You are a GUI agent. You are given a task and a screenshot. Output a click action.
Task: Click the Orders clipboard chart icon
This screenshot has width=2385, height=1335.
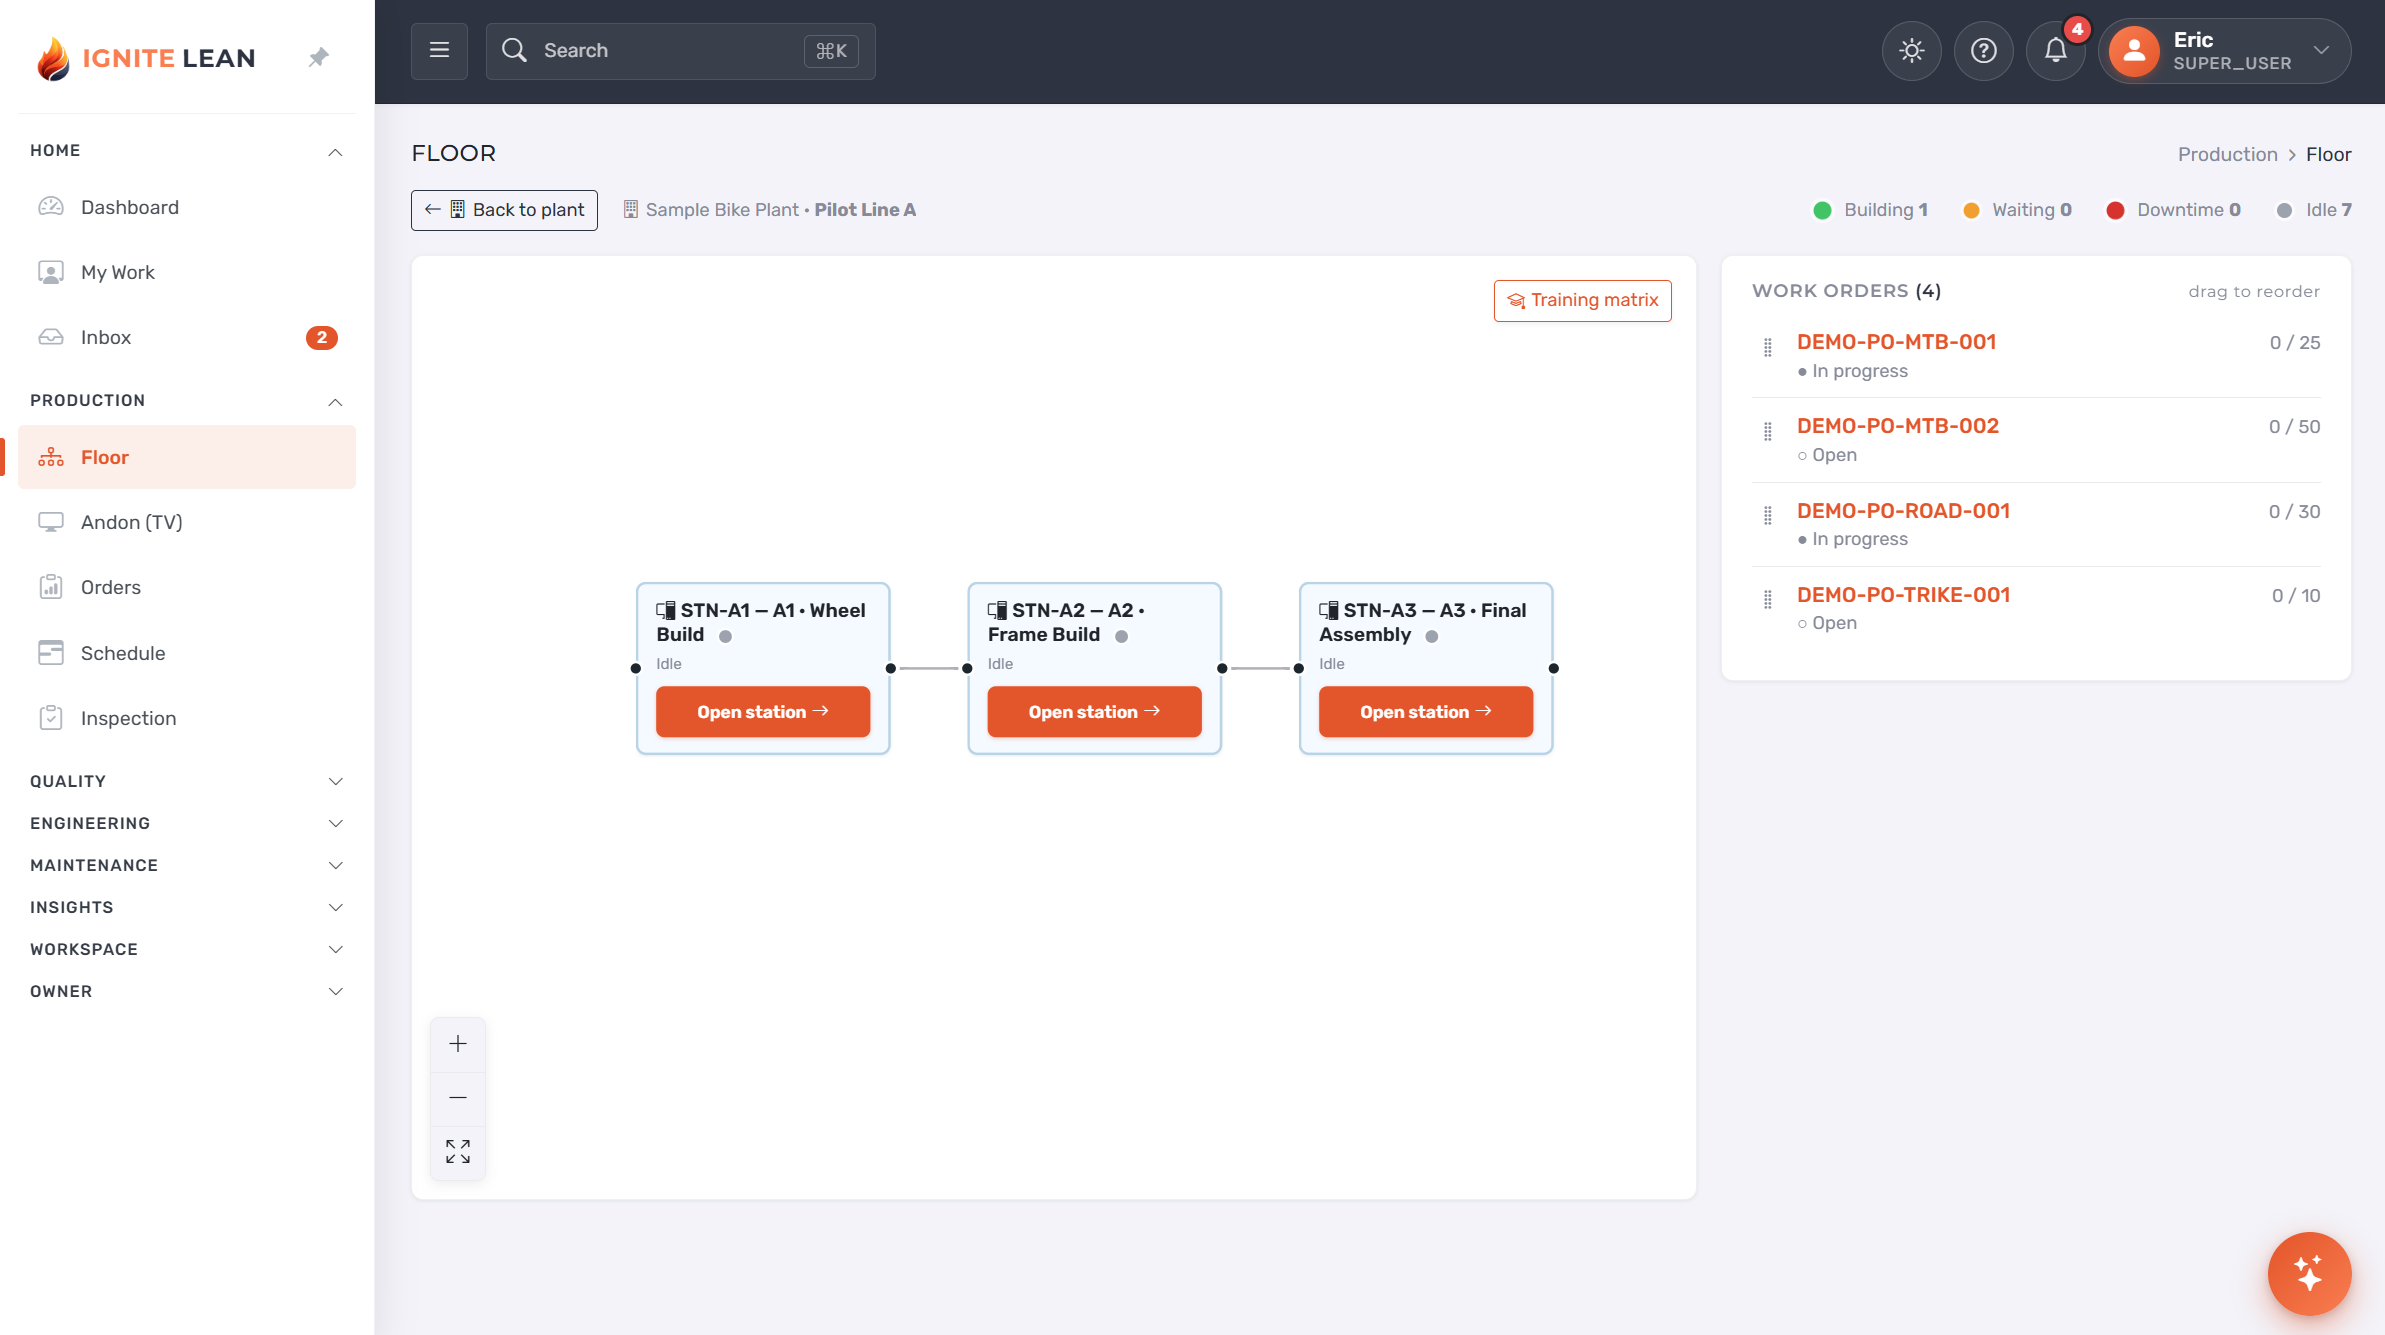pos(51,587)
